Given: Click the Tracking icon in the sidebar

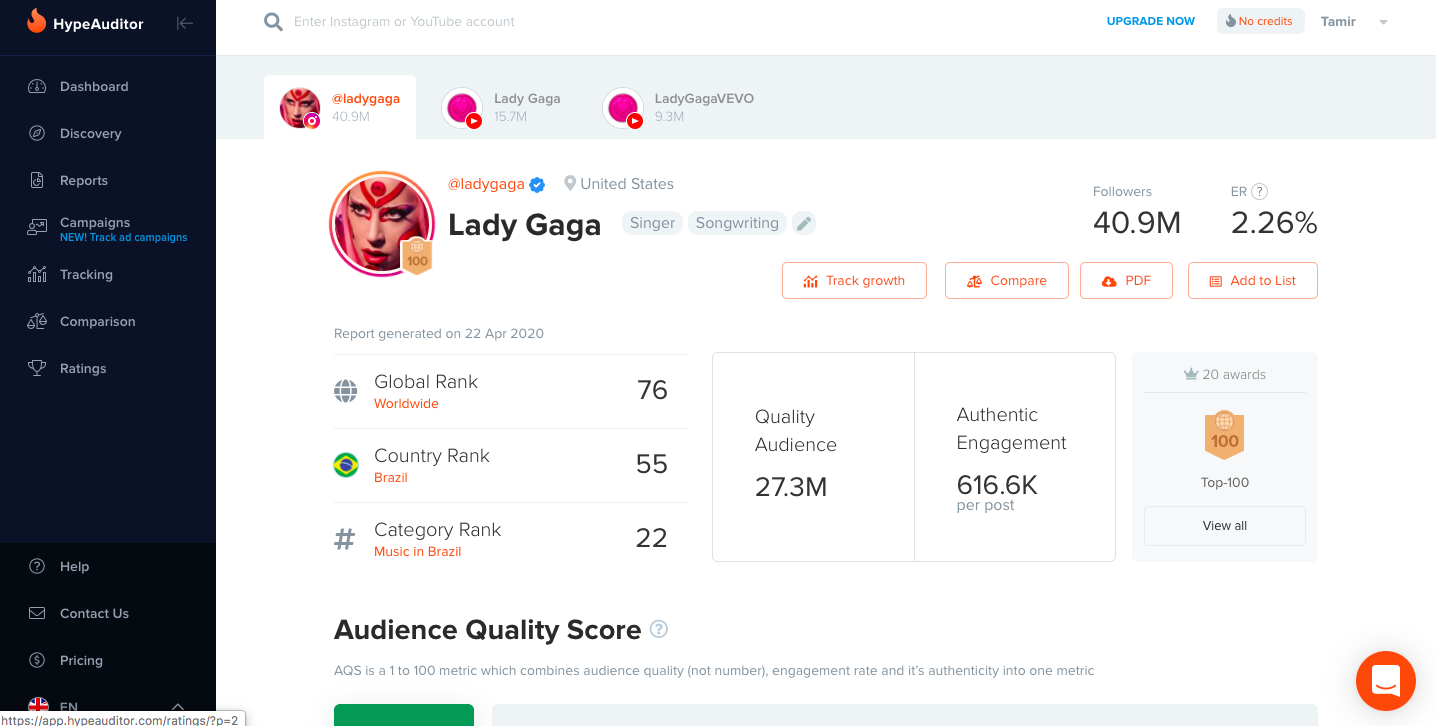Looking at the screenshot, I should coord(37,274).
